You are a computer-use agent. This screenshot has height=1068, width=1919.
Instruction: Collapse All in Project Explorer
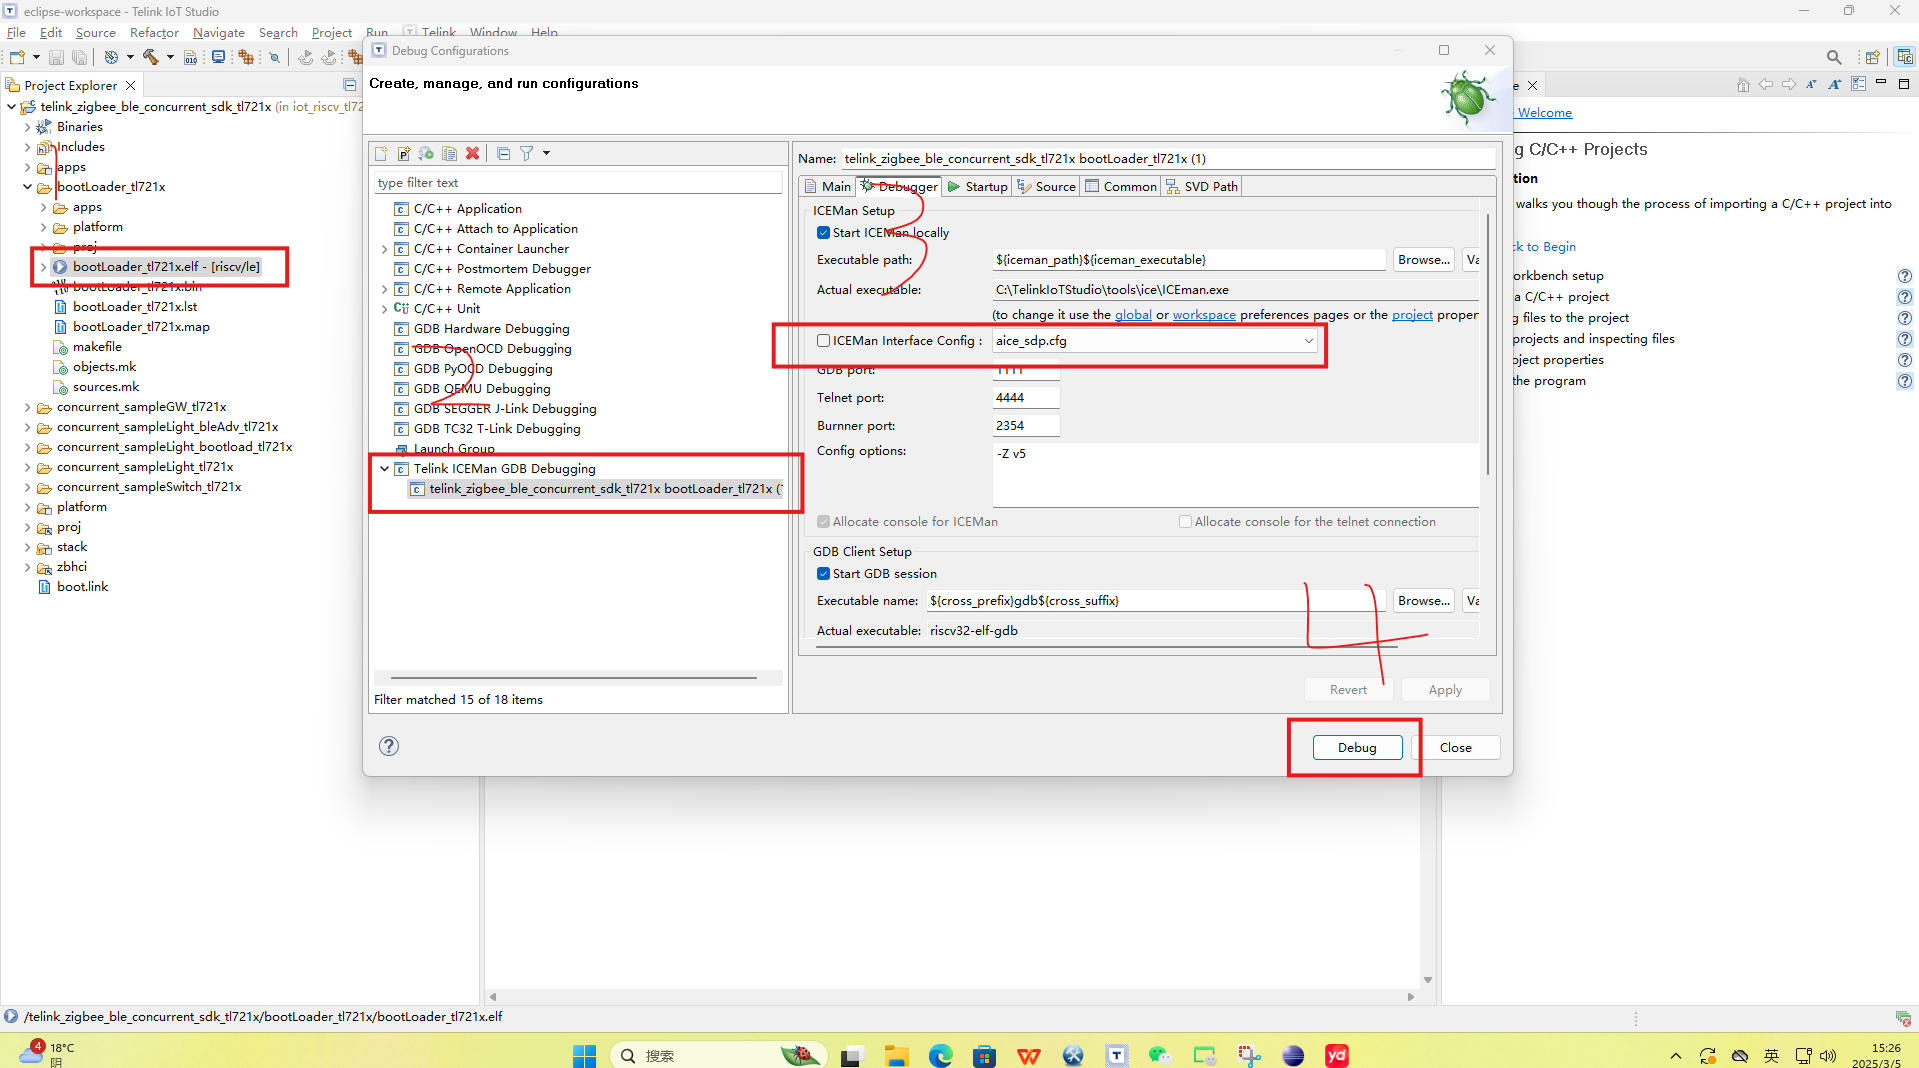pyautogui.click(x=349, y=85)
